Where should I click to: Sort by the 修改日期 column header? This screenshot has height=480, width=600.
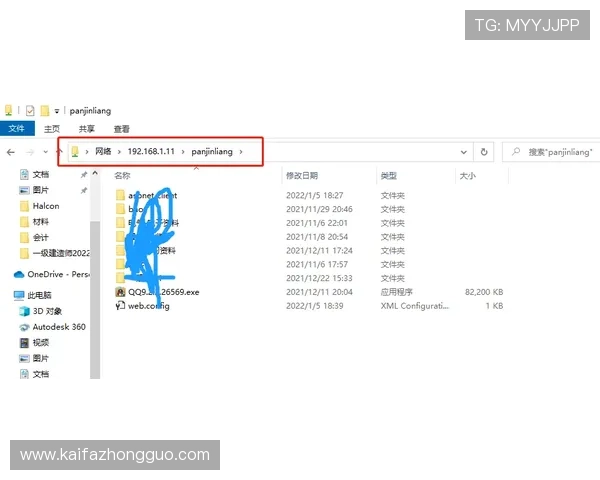point(302,175)
